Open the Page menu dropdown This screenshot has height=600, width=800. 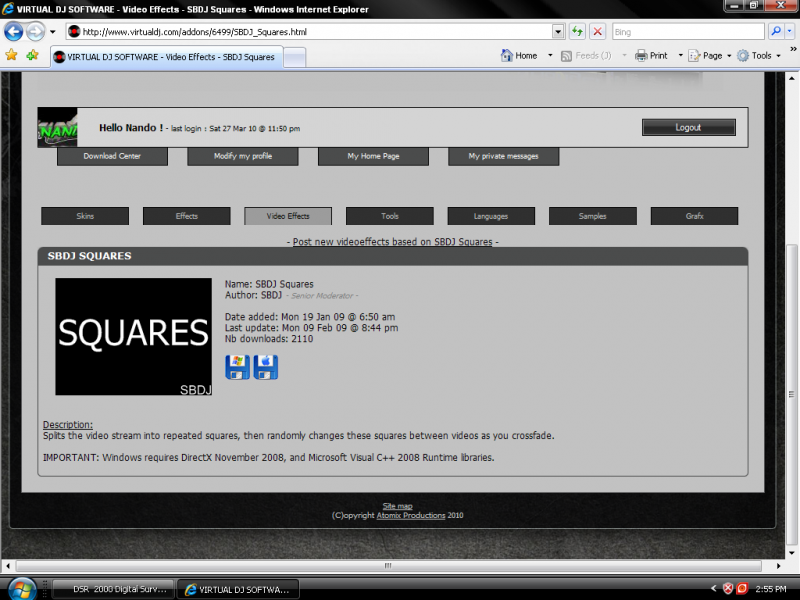[x=710, y=56]
